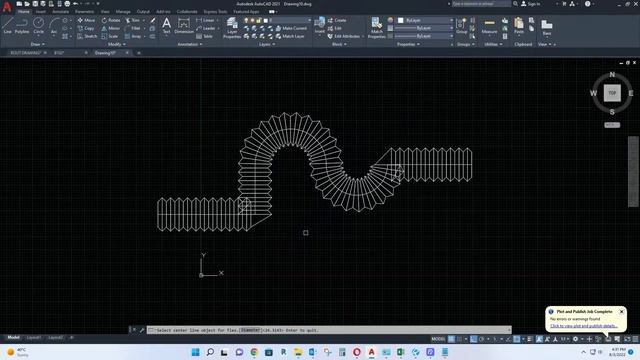Screen dimensions: 640x360
Task: Select the Dimension tool
Action: (184, 25)
